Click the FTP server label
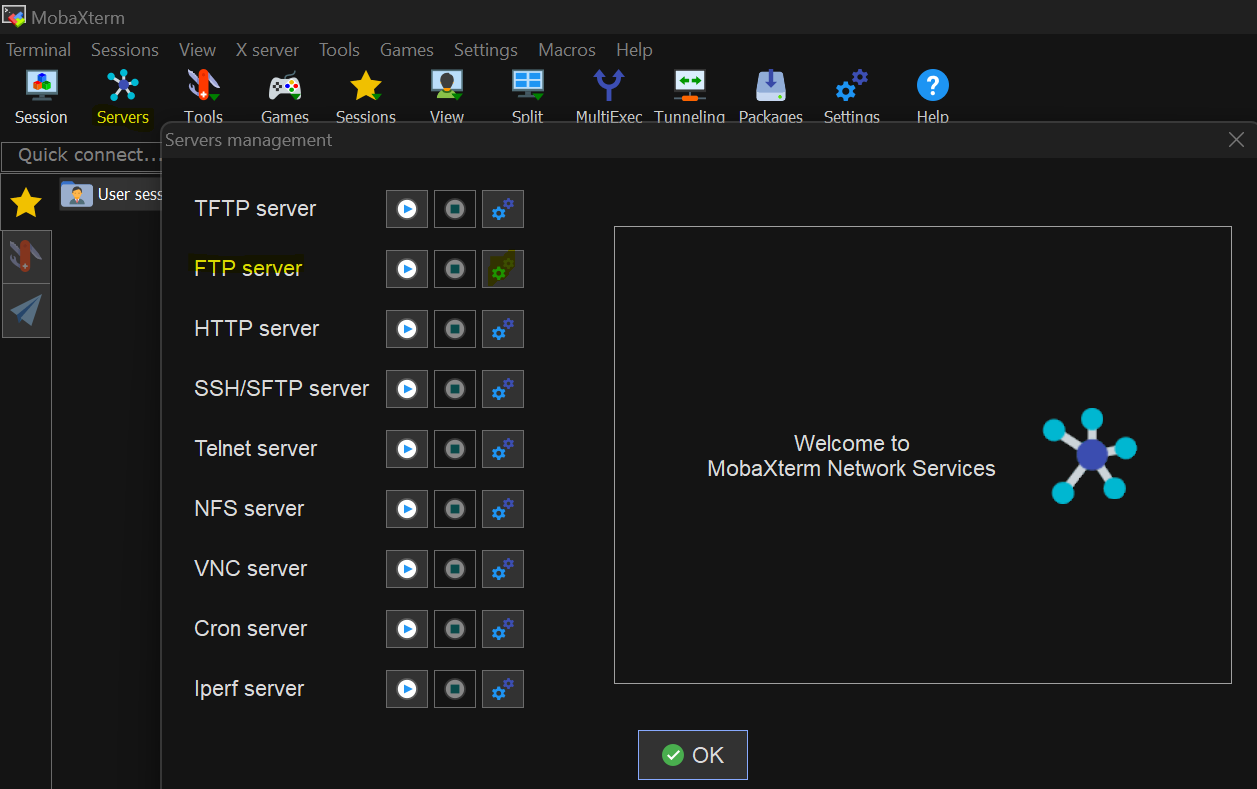 [x=248, y=269]
